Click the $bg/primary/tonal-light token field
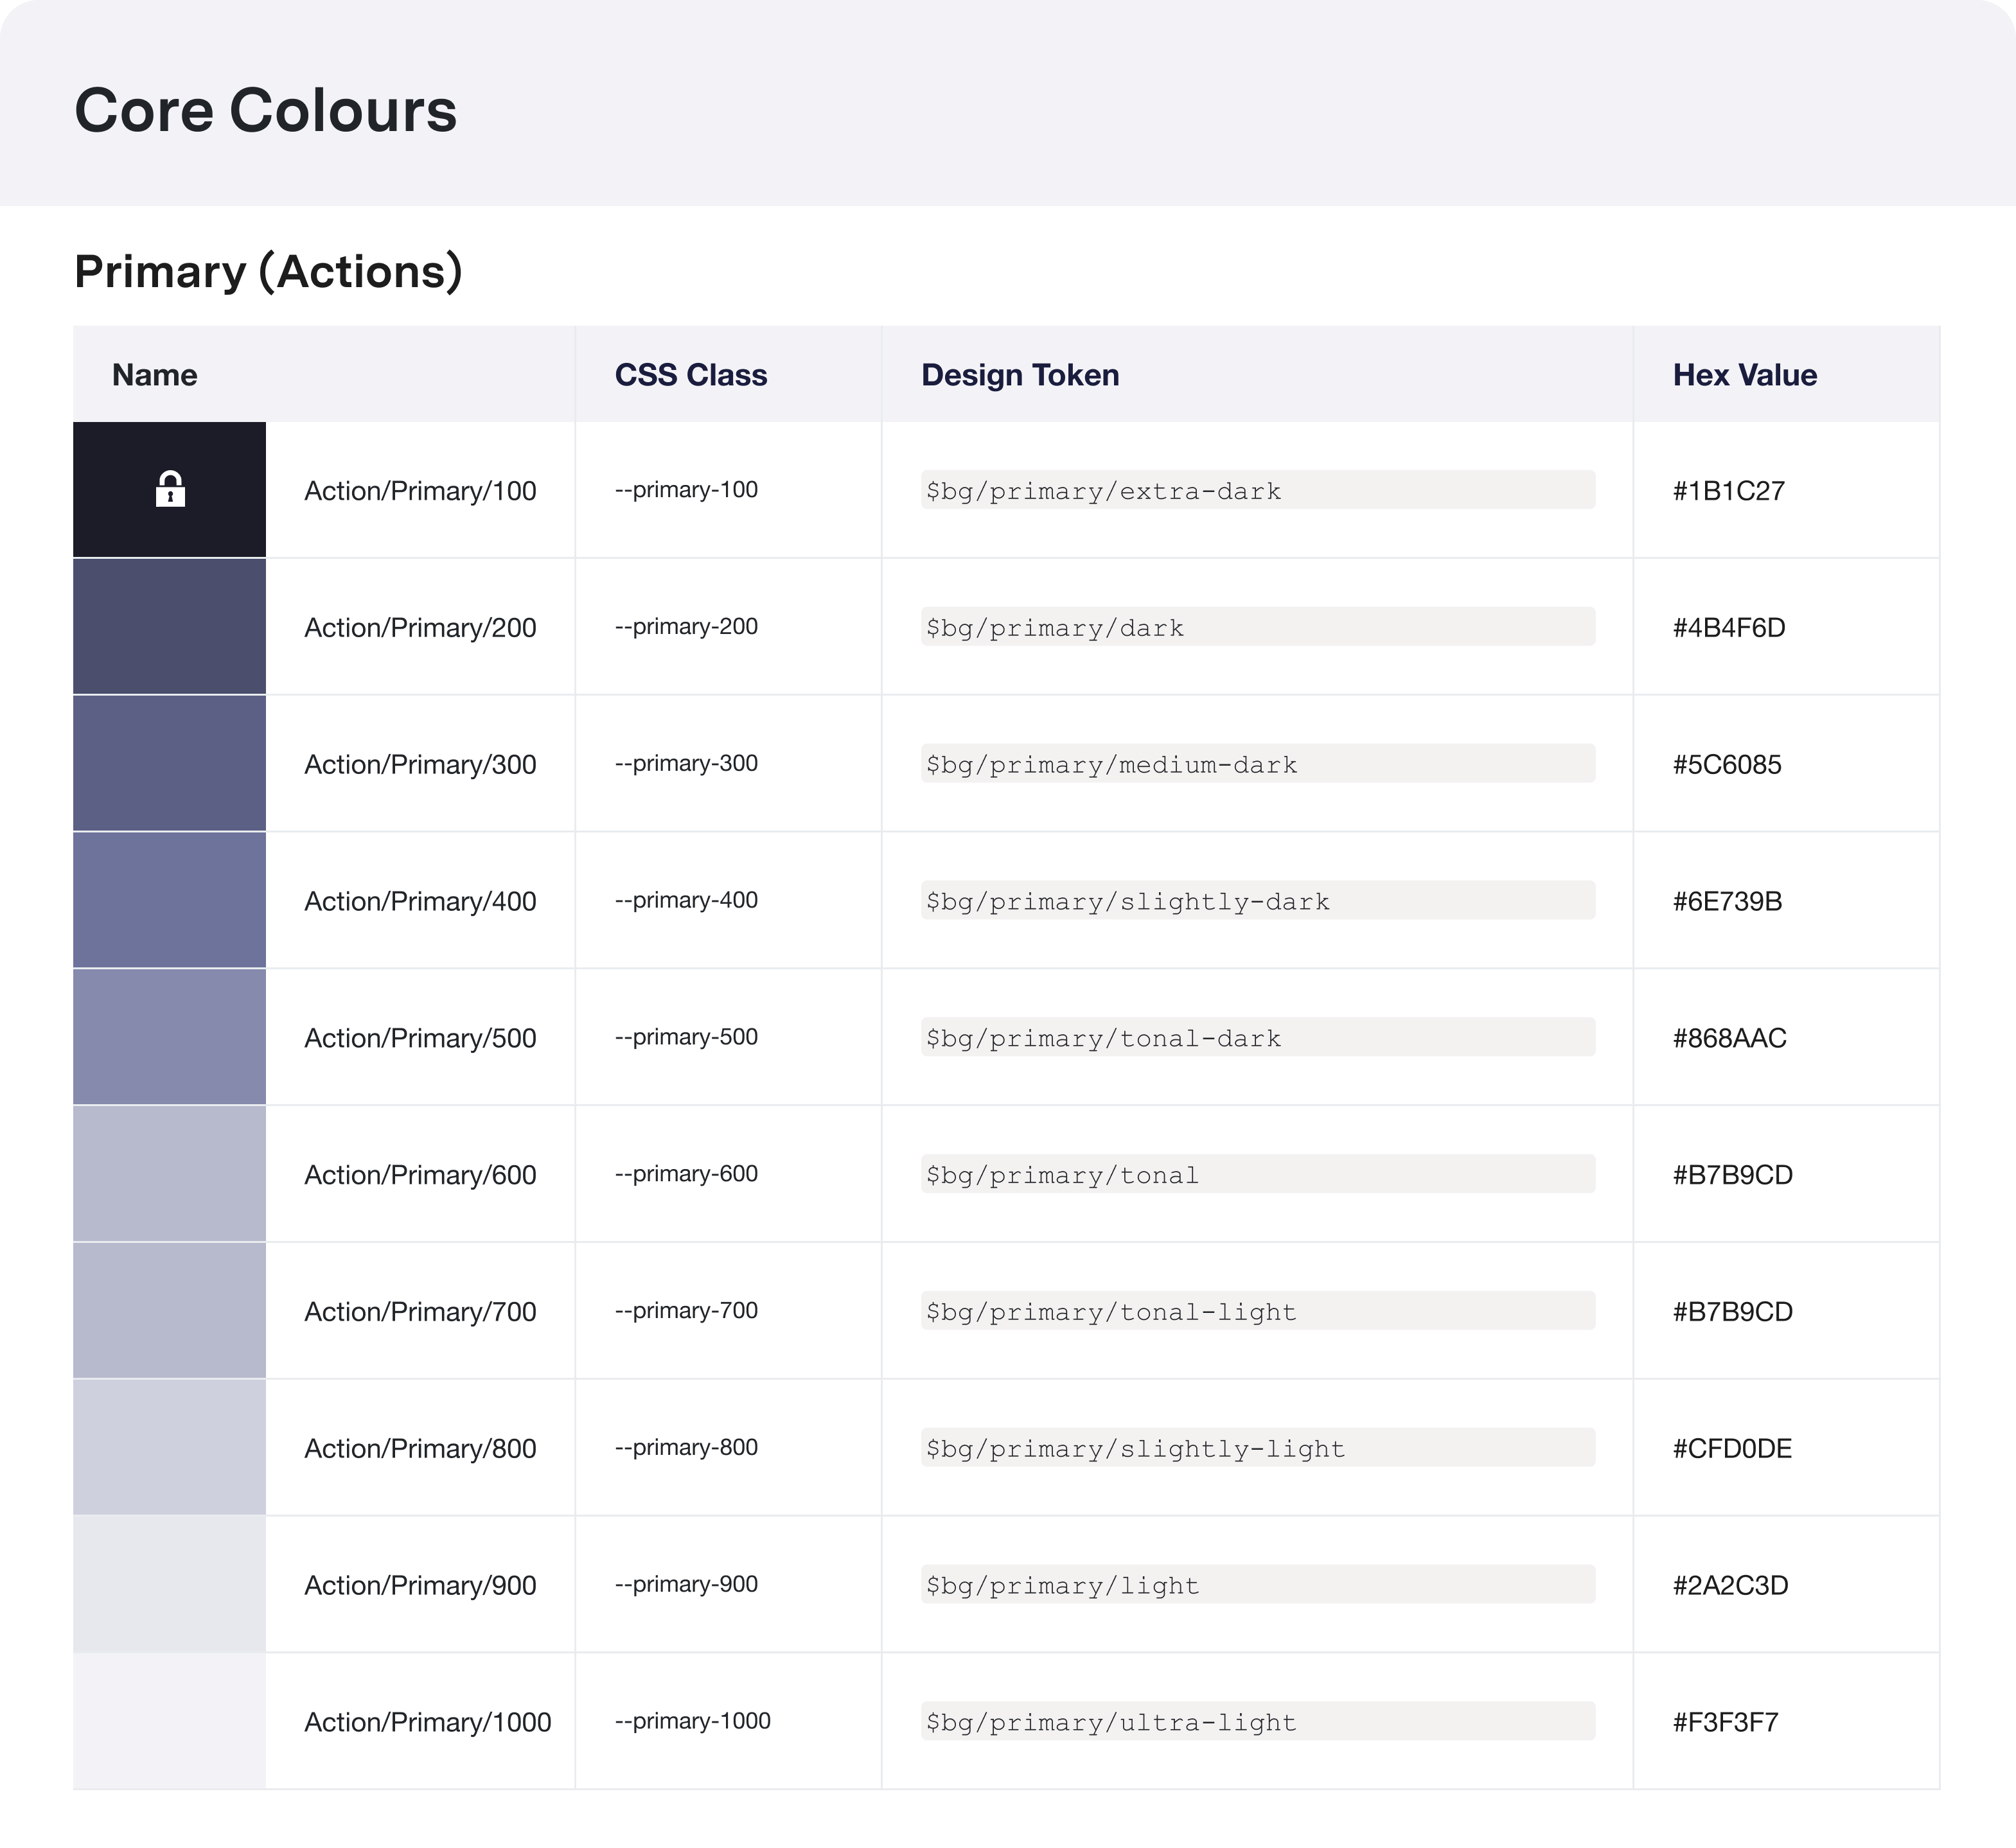Viewport: 2016px width, 1848px height. (1257, 1311)
